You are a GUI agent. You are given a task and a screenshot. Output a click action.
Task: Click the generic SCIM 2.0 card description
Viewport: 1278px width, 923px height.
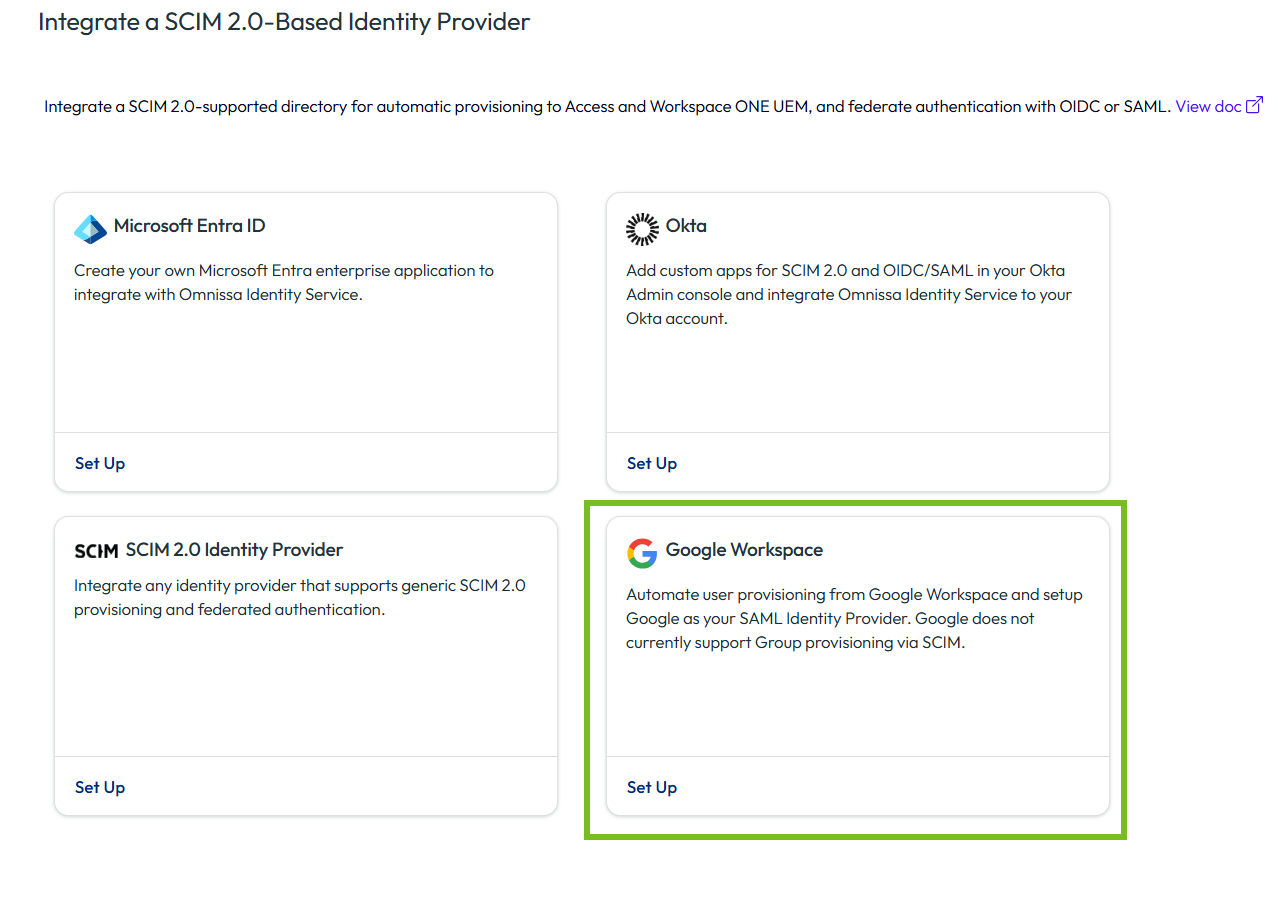click(300, 597)
